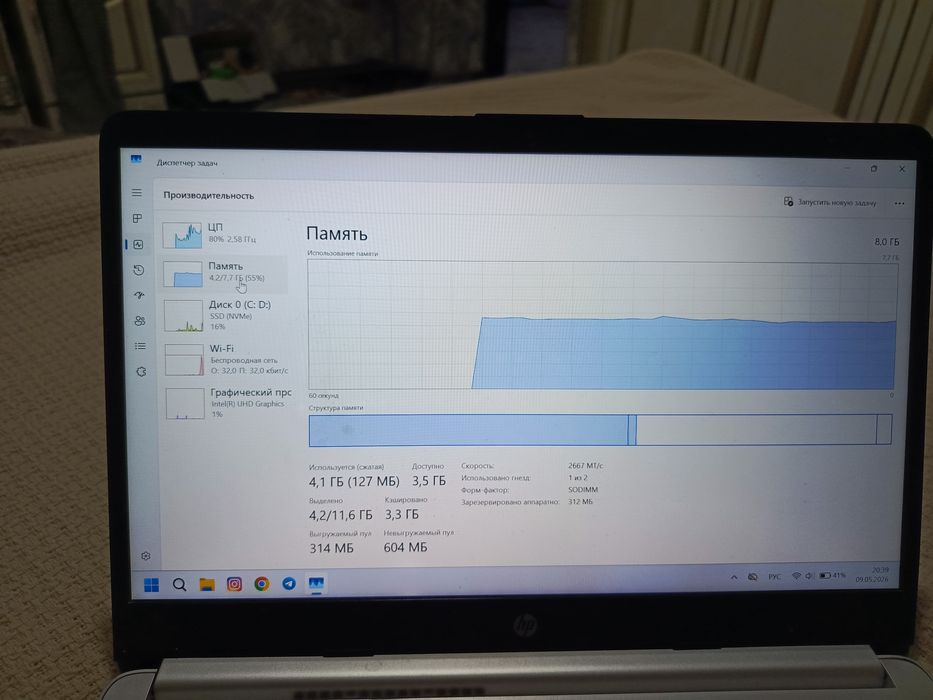
Task: Click the '1 из 2' slots used value
Action: [578, 477]
